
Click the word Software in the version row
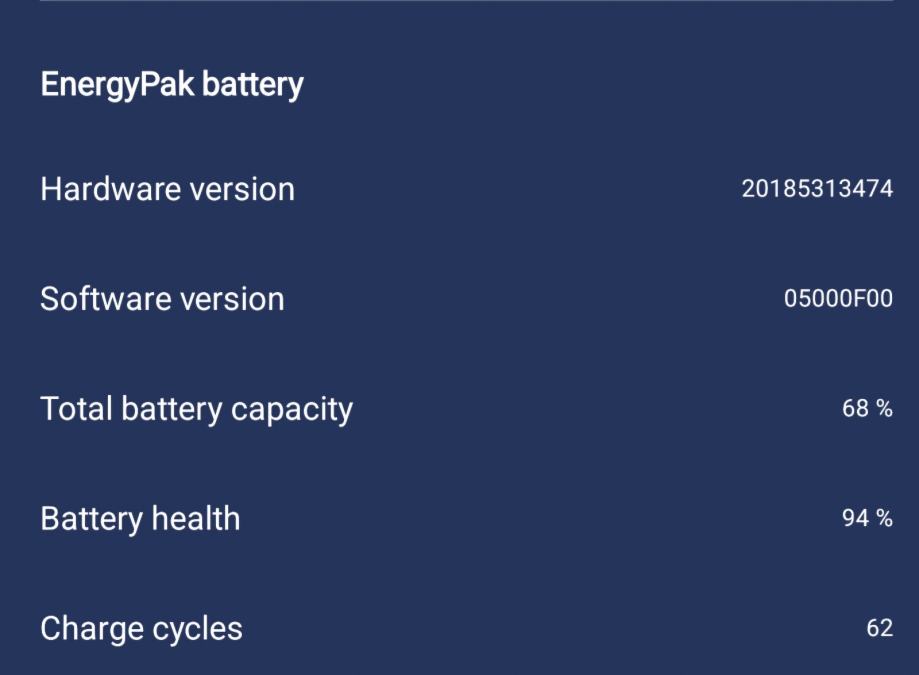pos(100,299)
